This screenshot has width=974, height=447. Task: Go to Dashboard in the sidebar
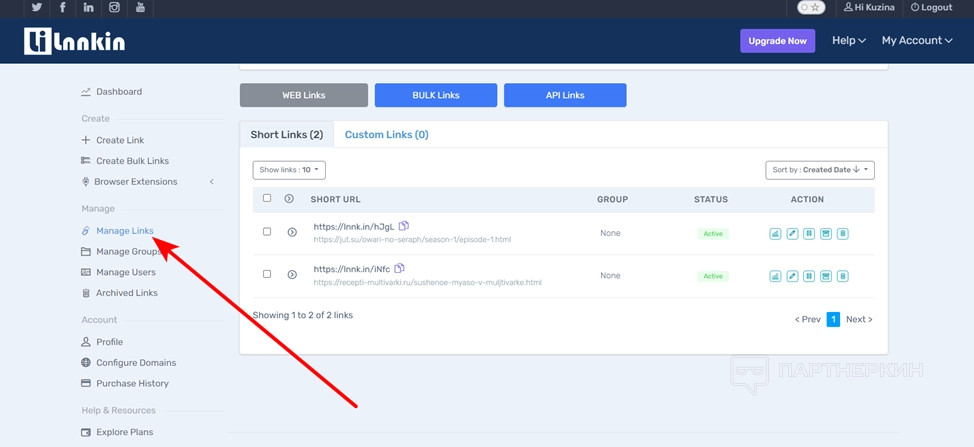pyautogui.click(x=112, y=92)
